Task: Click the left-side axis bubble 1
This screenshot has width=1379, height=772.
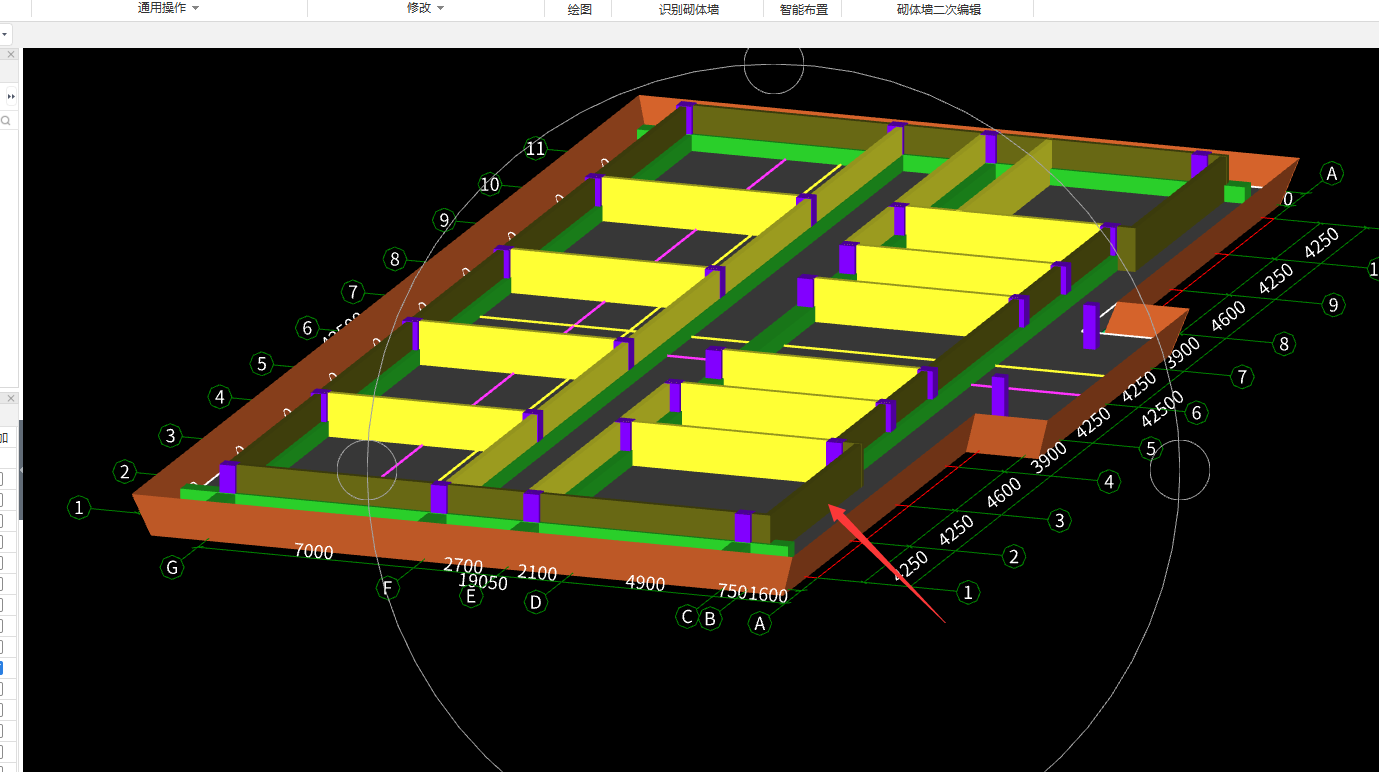Action: pos(79,508)
